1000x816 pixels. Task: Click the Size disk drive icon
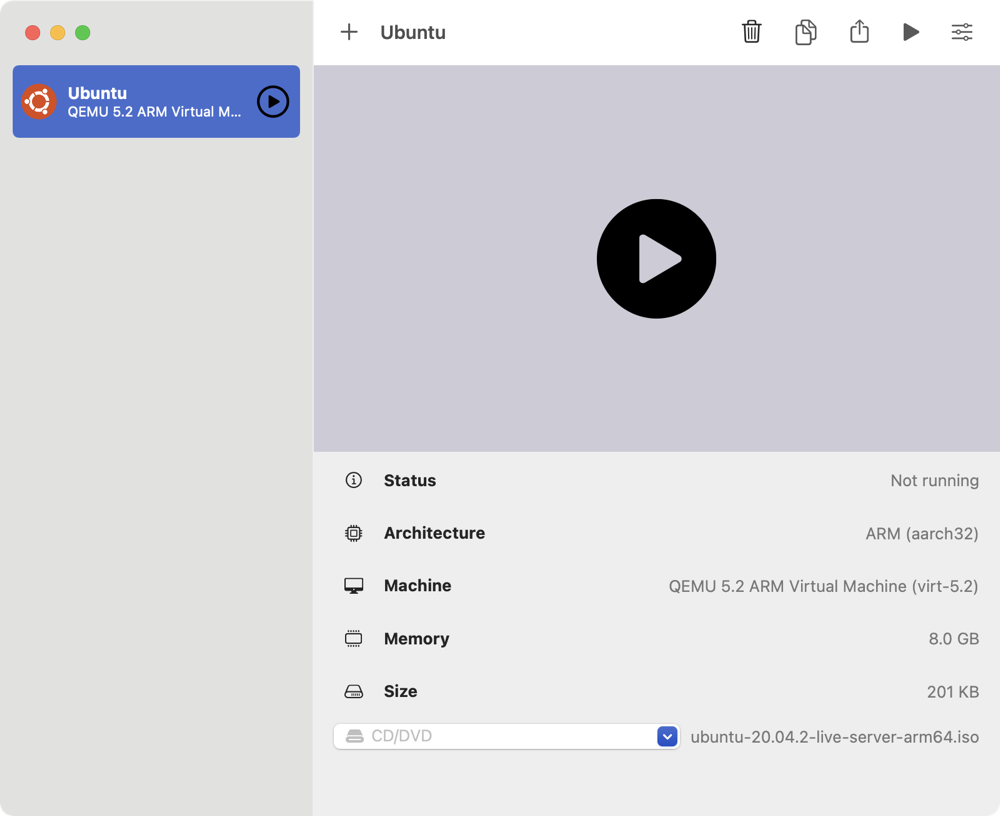click(353, 692)
